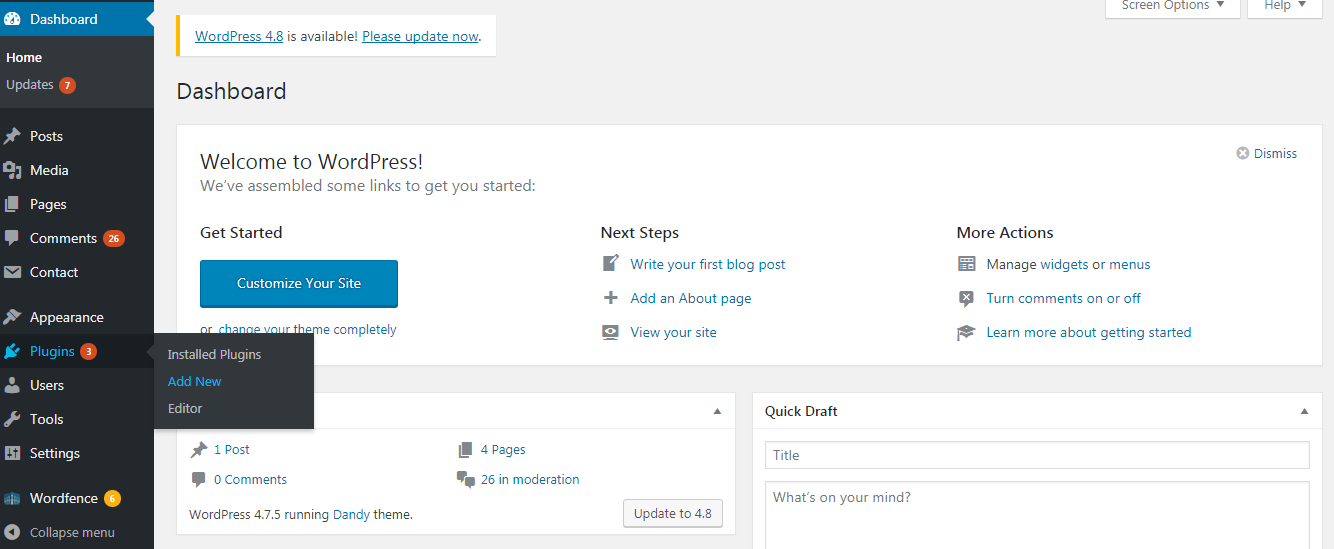Image resolution: width=1334 pixels, height=549 pixels.
Task: Choose Add New in Plugins submenu
Action: click(195, 381)
